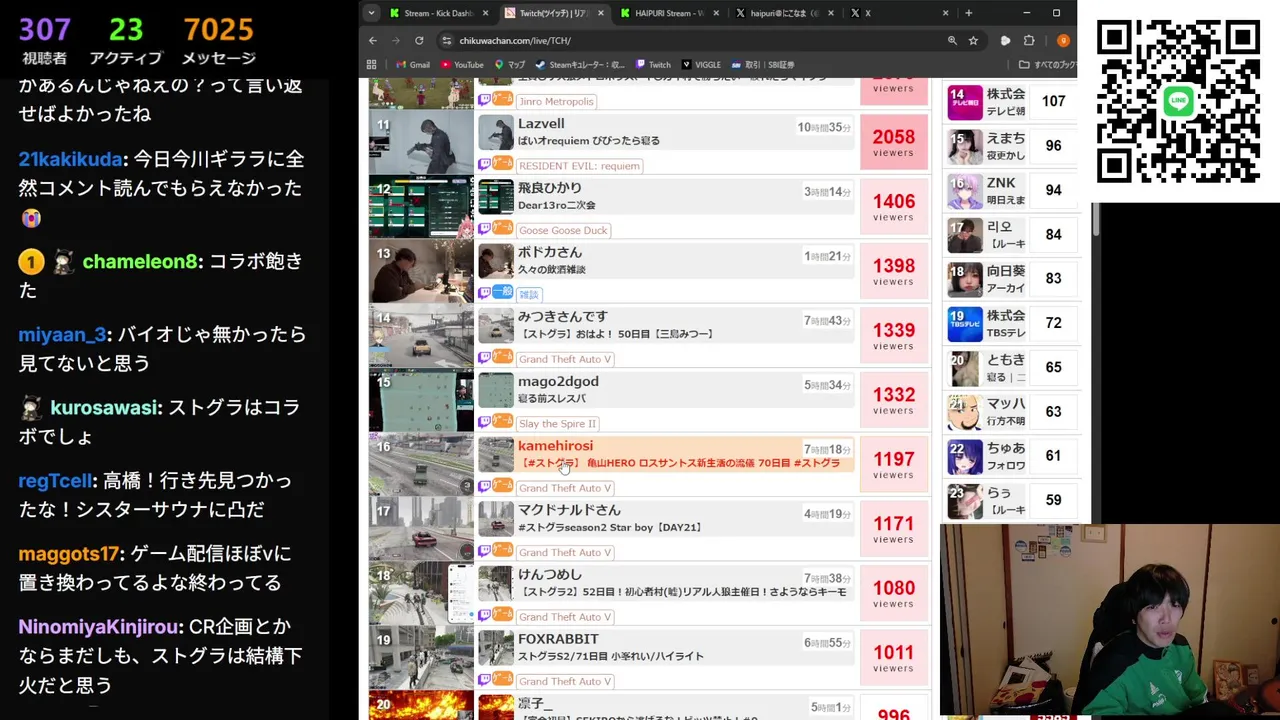Screen dimensions: 1280x720
Task: Open the apps grid in bookmarks bar
Action: (x=372, y=65)
